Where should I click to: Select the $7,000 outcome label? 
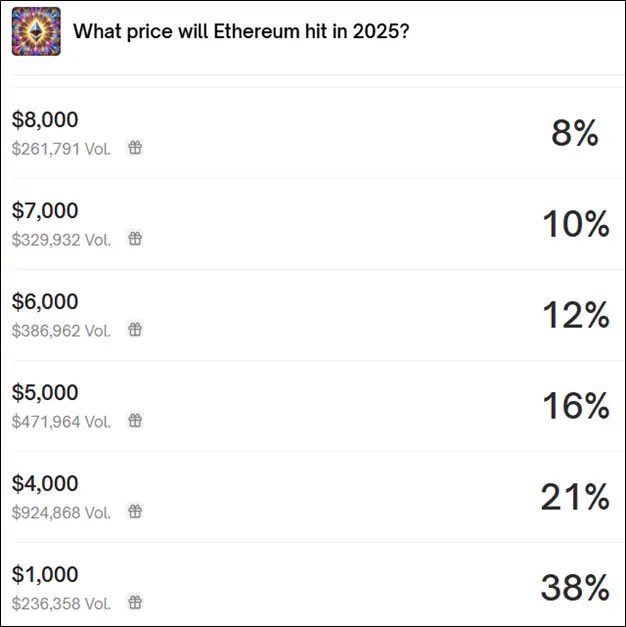pyautogui.click(x=45, y=211)
